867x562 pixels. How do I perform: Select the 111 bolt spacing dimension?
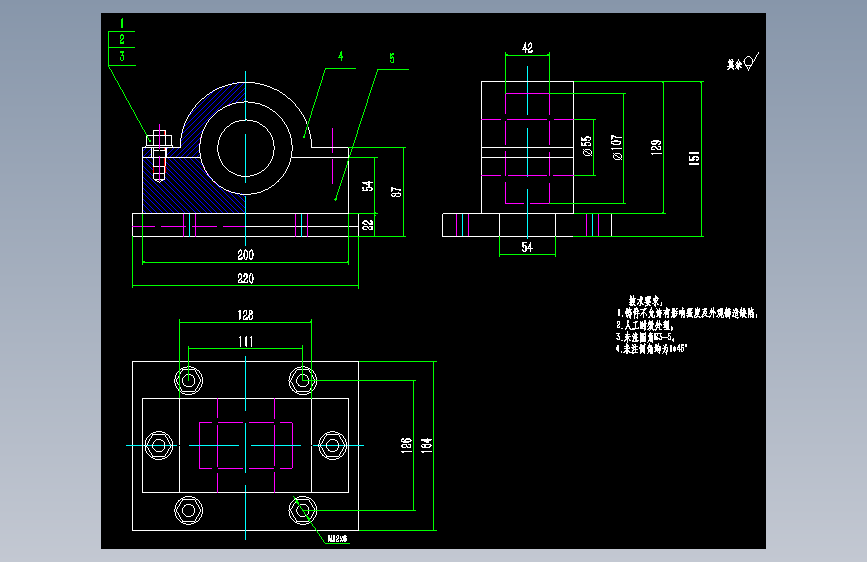[246, 341]
